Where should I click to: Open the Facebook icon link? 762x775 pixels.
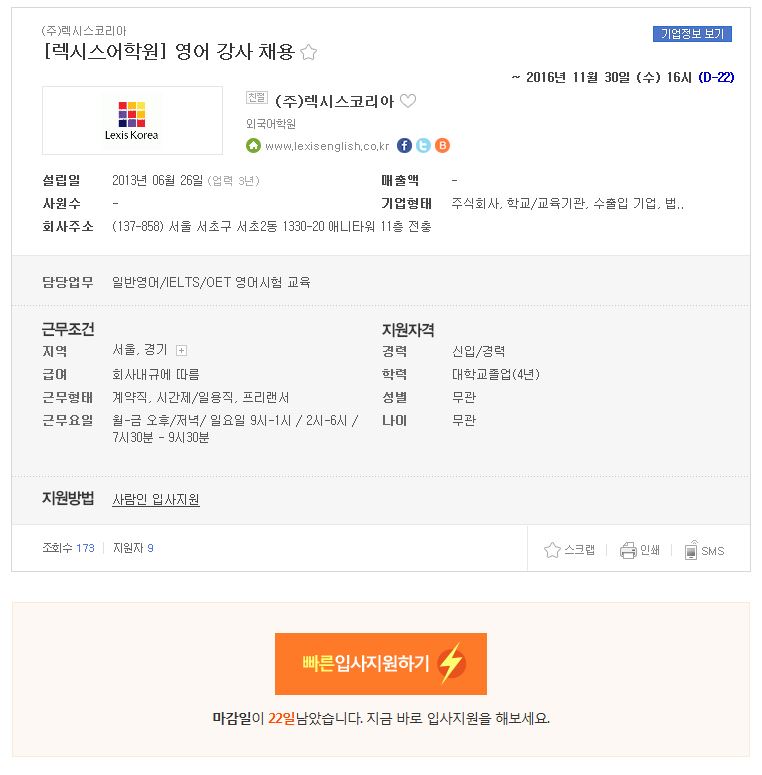point(404,145)
